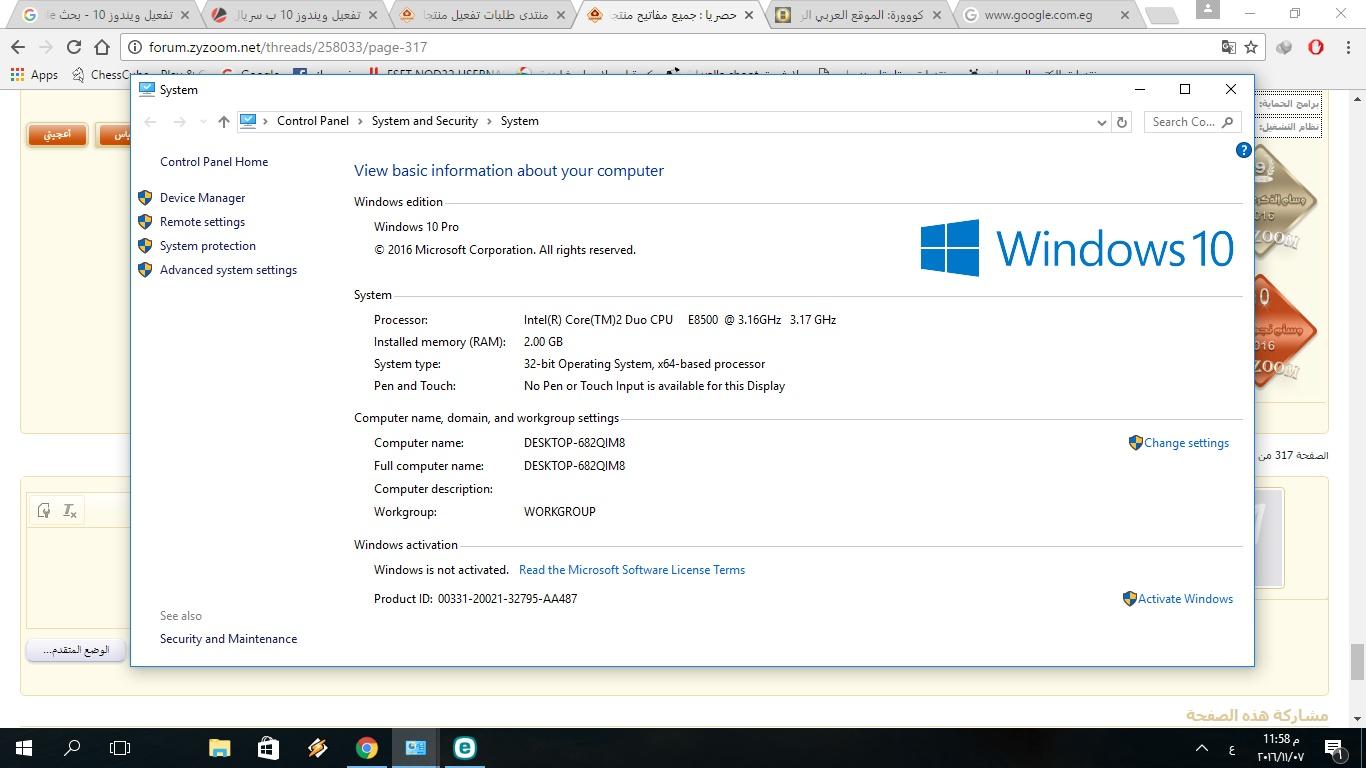This screenshot has height=768, width=1366.
Task: Switch to منتدى طلبات تفعيل tab
Action: click(x=483, y=15)
